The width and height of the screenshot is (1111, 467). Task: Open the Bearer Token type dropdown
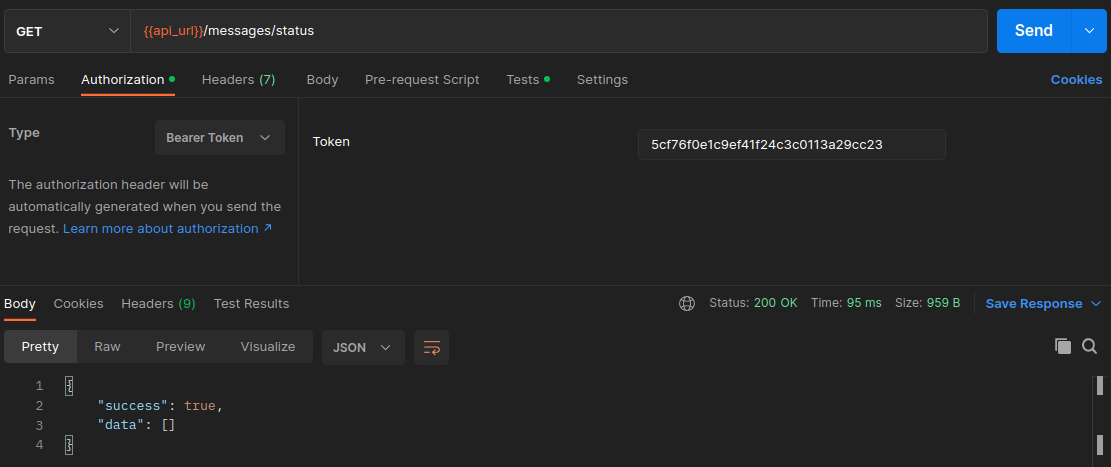pyautogui.click(x=219, y=138)
